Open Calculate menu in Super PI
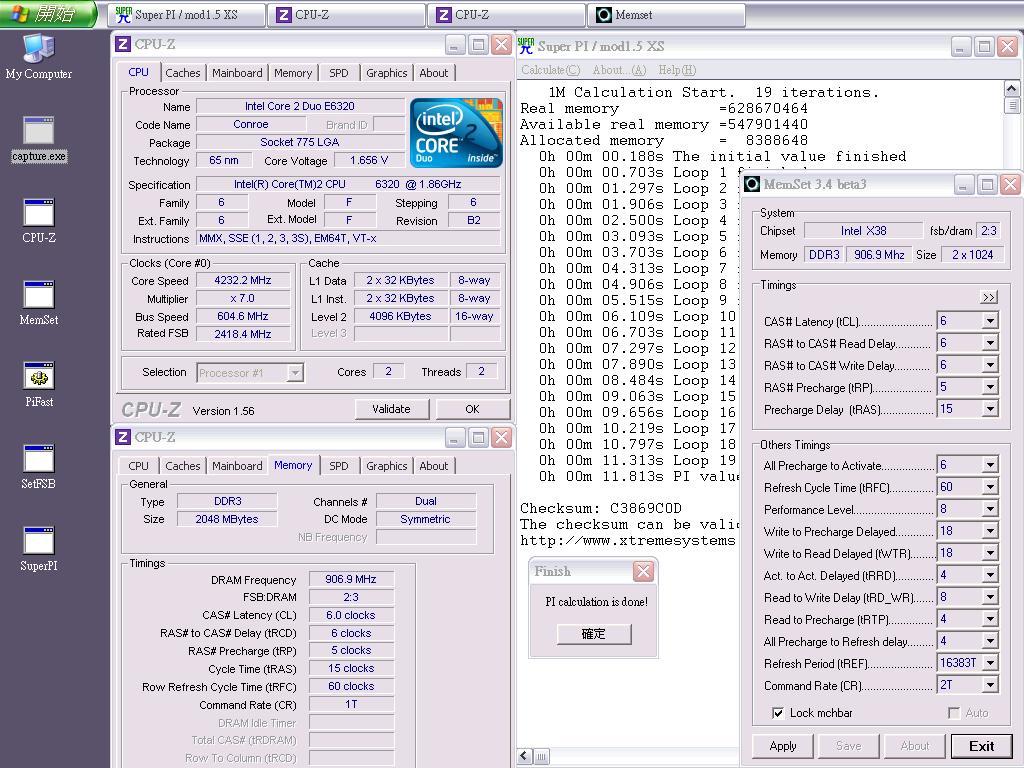The width and height of the screenshot is (1024, 768). pos(550,70)
